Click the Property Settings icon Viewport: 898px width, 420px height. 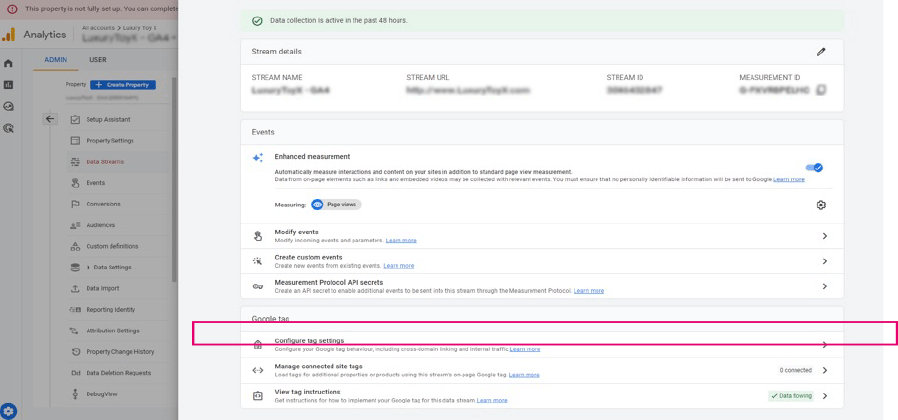pyautogui.click(x=75, y=141)
